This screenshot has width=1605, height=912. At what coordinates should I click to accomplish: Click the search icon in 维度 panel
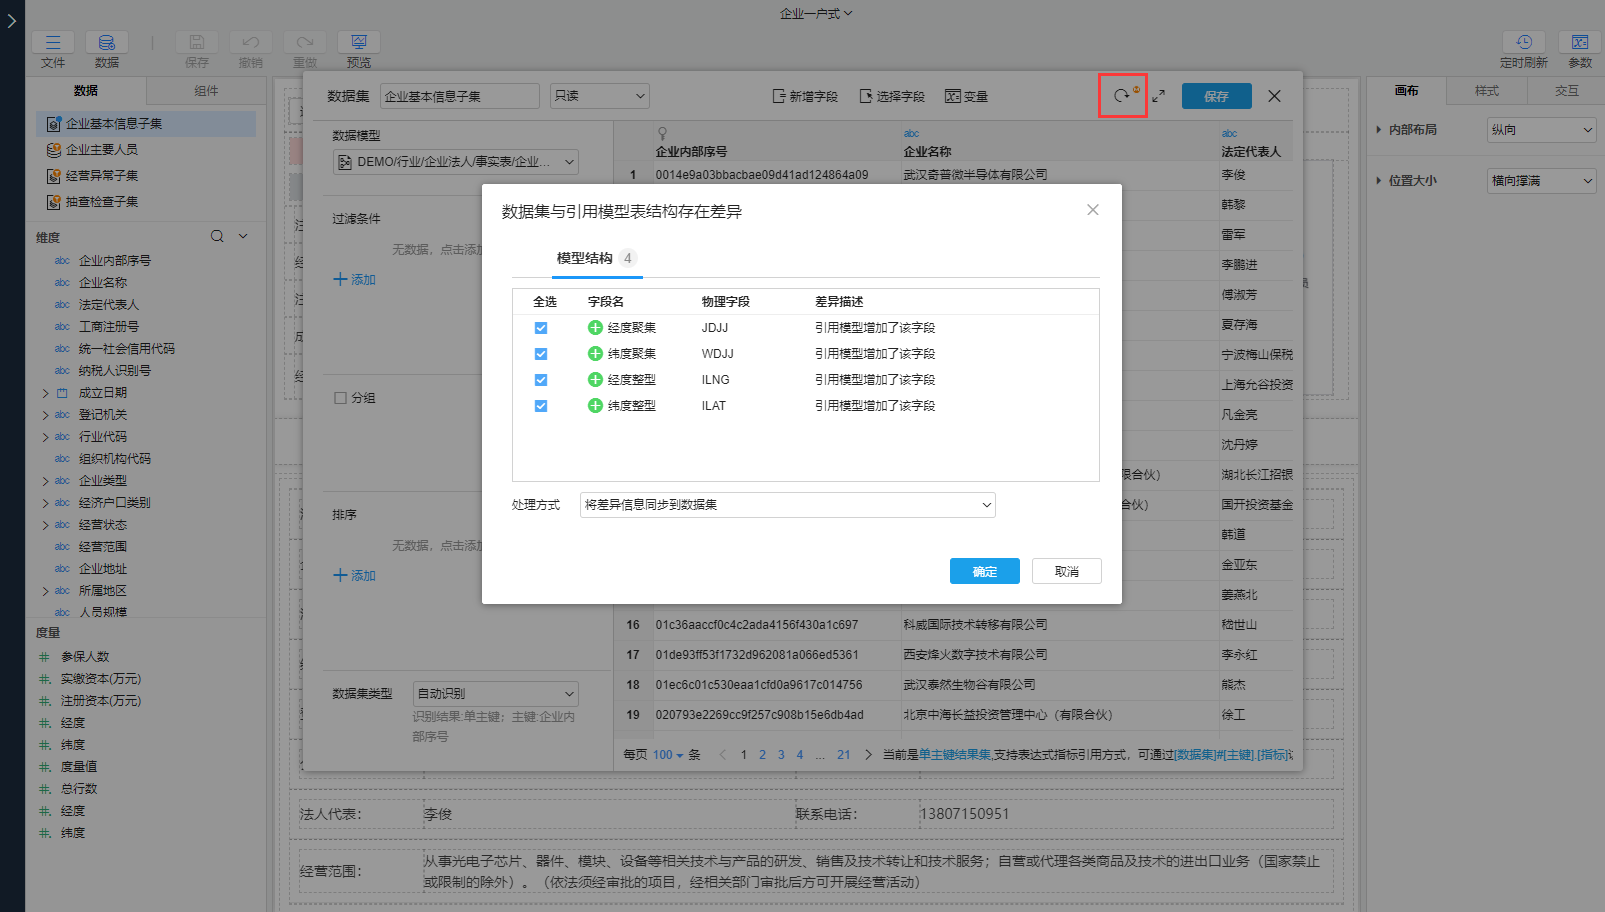tap(217, 236)
